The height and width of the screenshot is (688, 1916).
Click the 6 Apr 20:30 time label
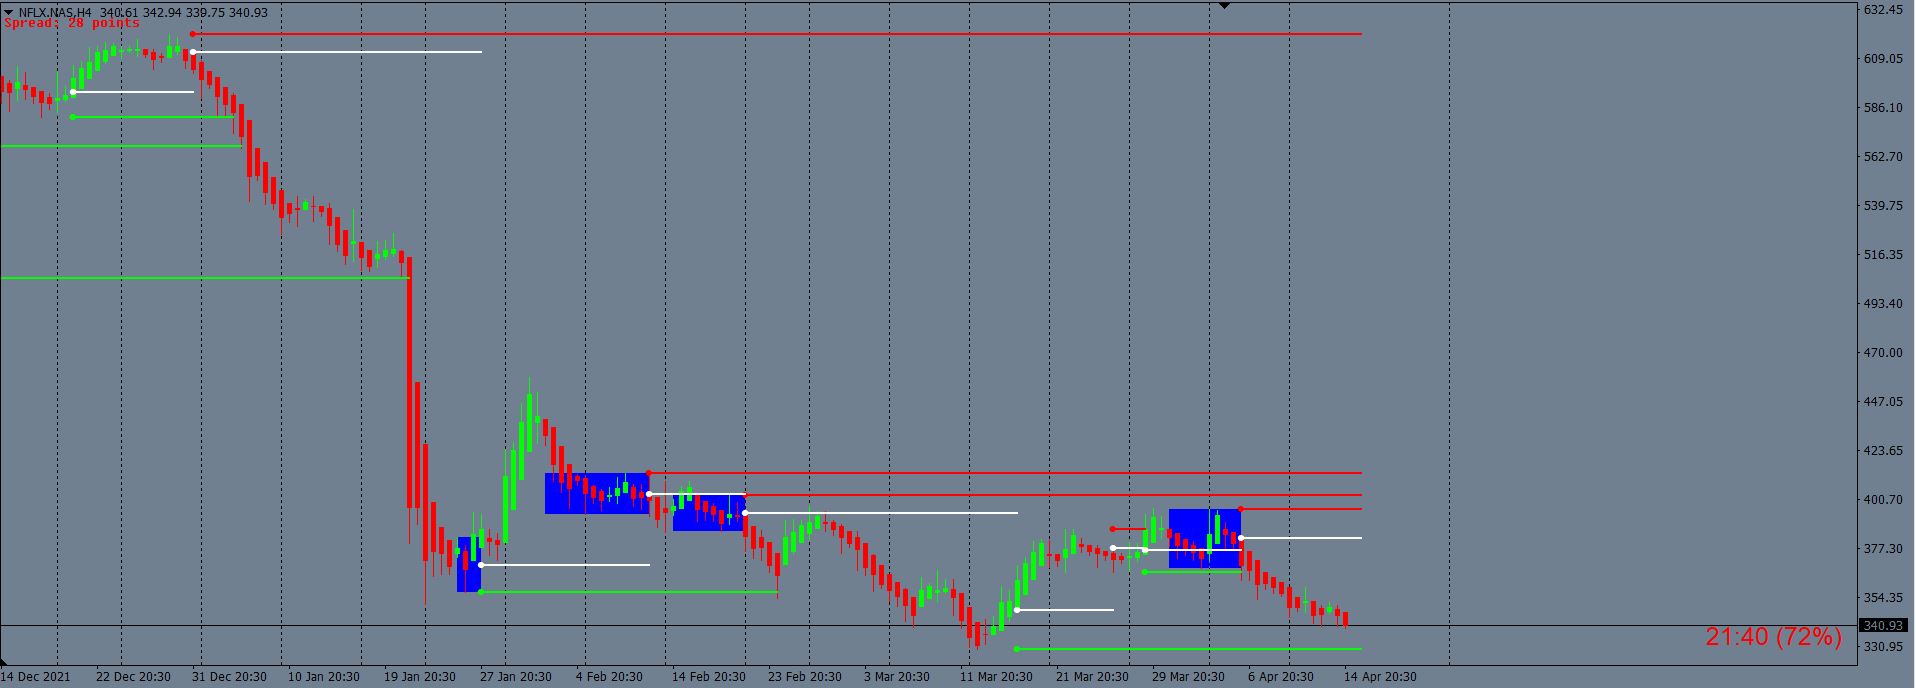tap(1281, 677)
